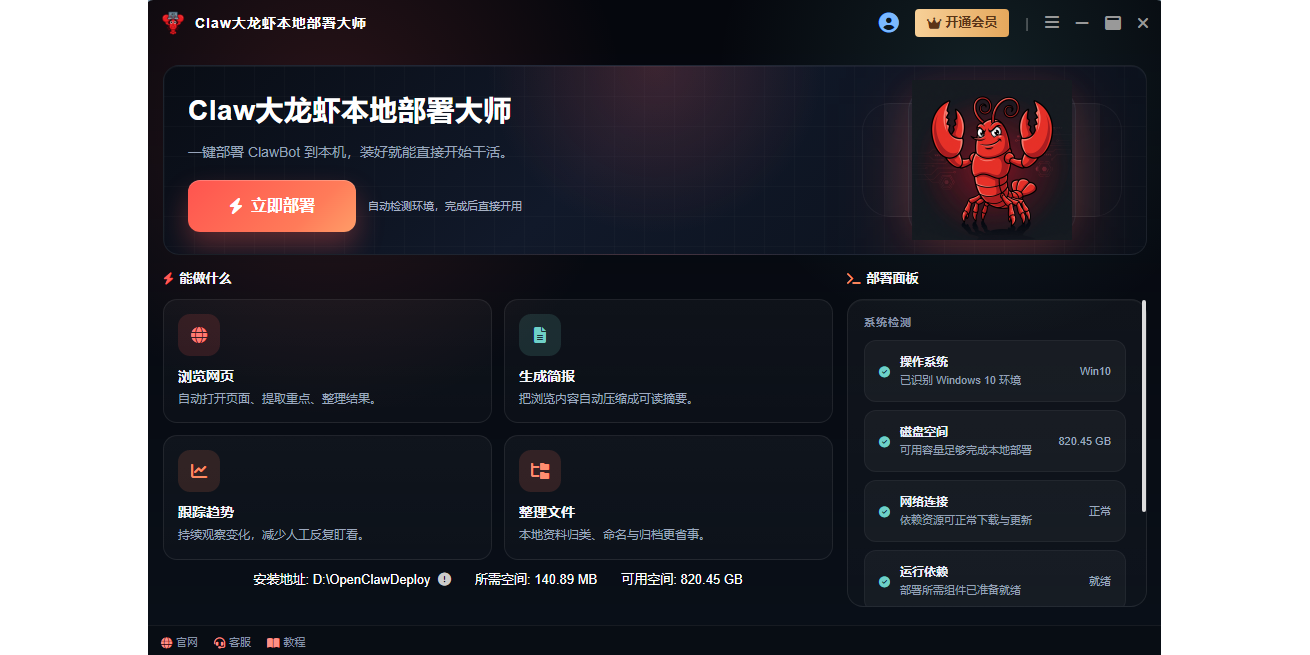This screenshot has height=655, width=1310.
Task: Click the 官网 globe icon in the footer
Action: [165, 641]
